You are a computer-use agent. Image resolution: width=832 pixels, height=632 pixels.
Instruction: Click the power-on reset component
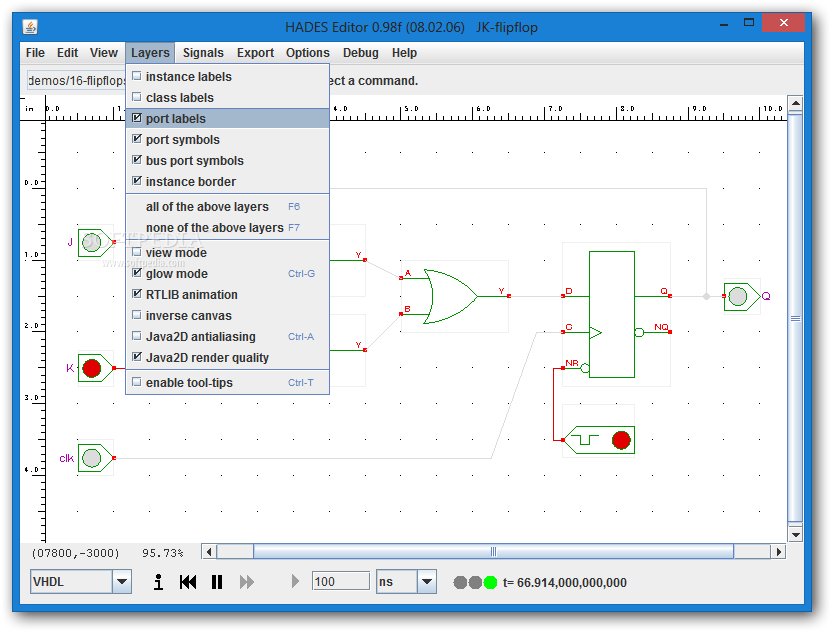(x=599, y=440)
